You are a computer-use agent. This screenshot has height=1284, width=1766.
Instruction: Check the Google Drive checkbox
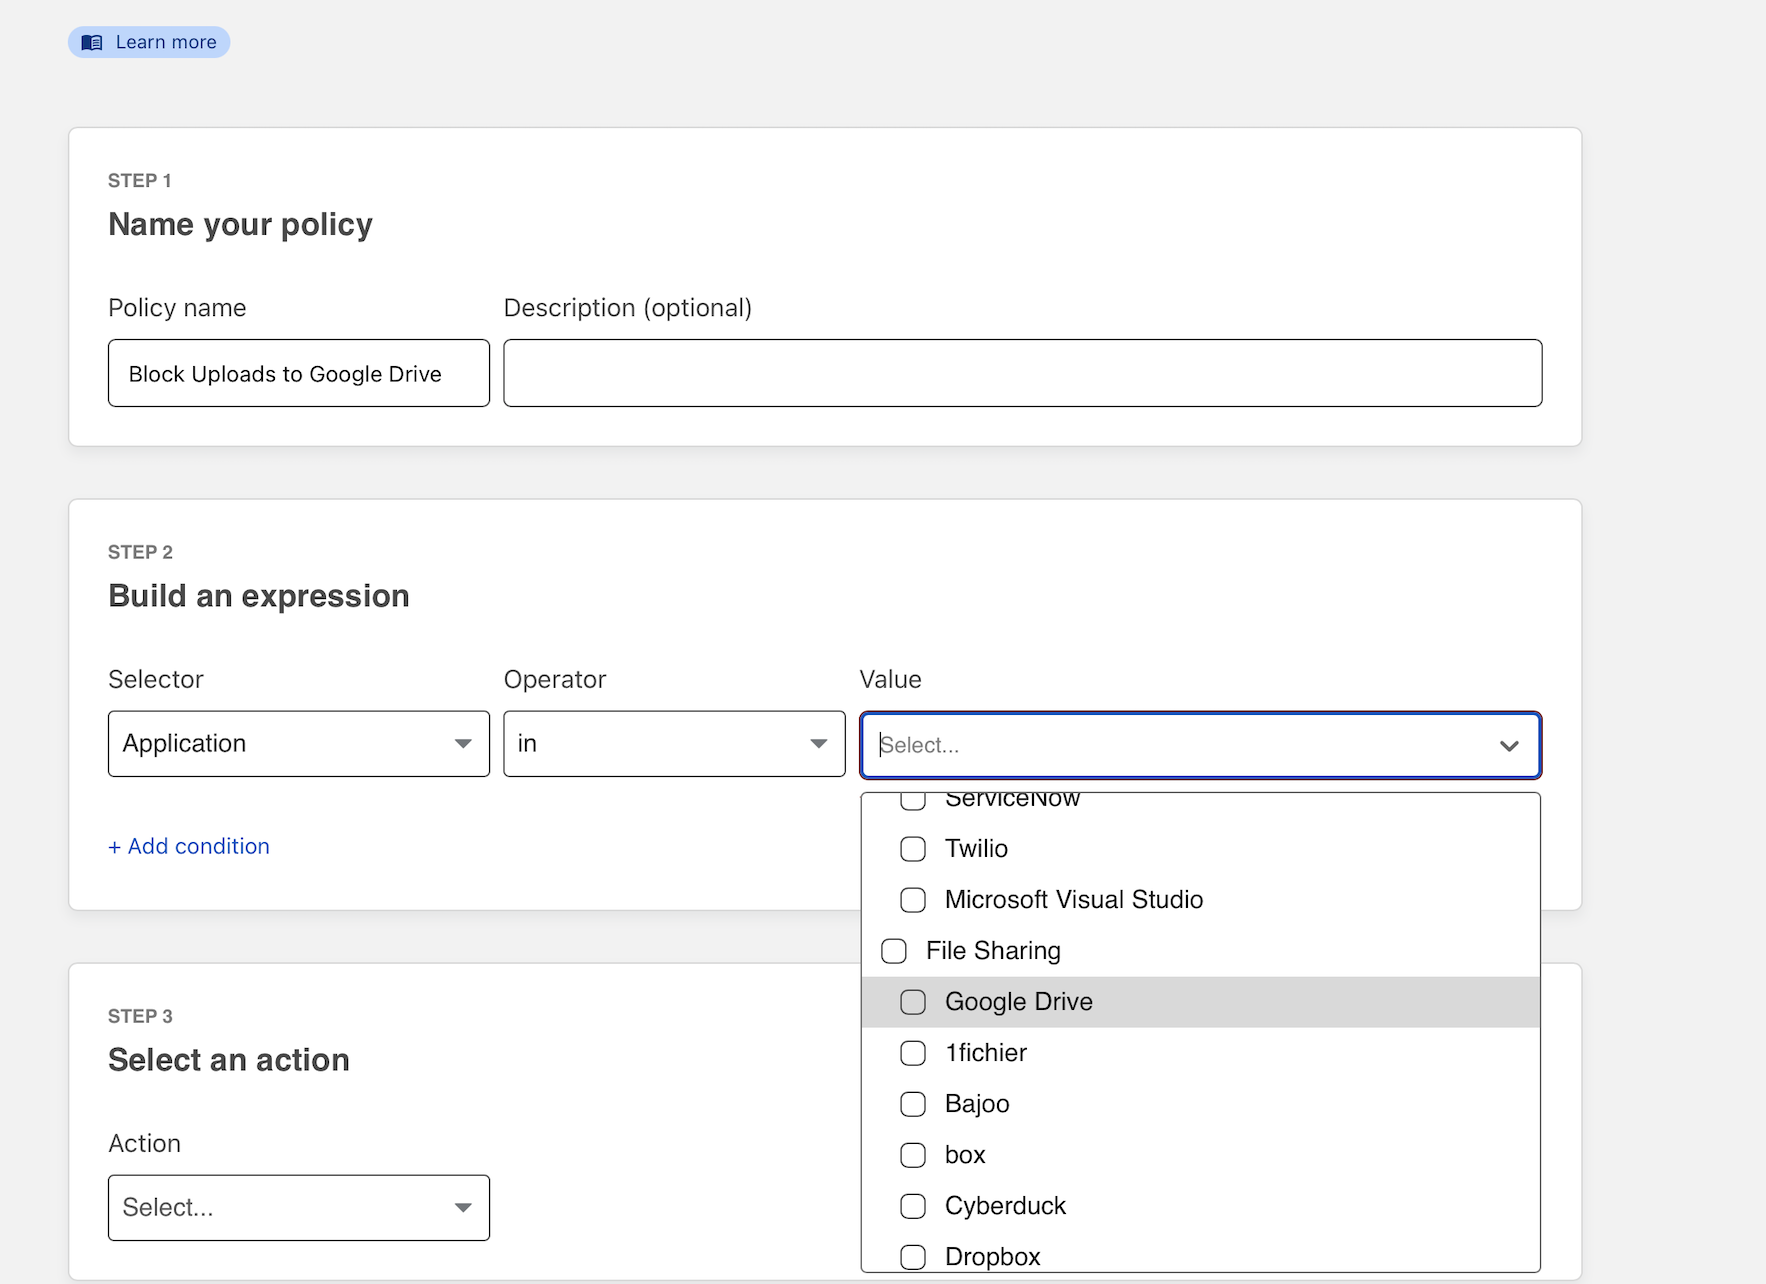(912, 1001)
